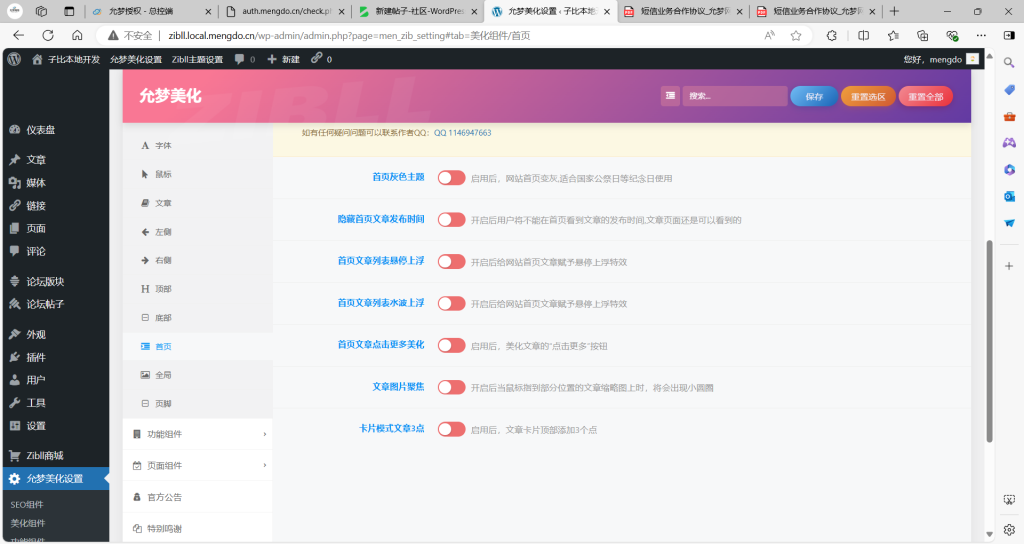Enable the 首页灰色主题 toggle
The width and height of the screenshot is (1024, 544).
[451, 178]
